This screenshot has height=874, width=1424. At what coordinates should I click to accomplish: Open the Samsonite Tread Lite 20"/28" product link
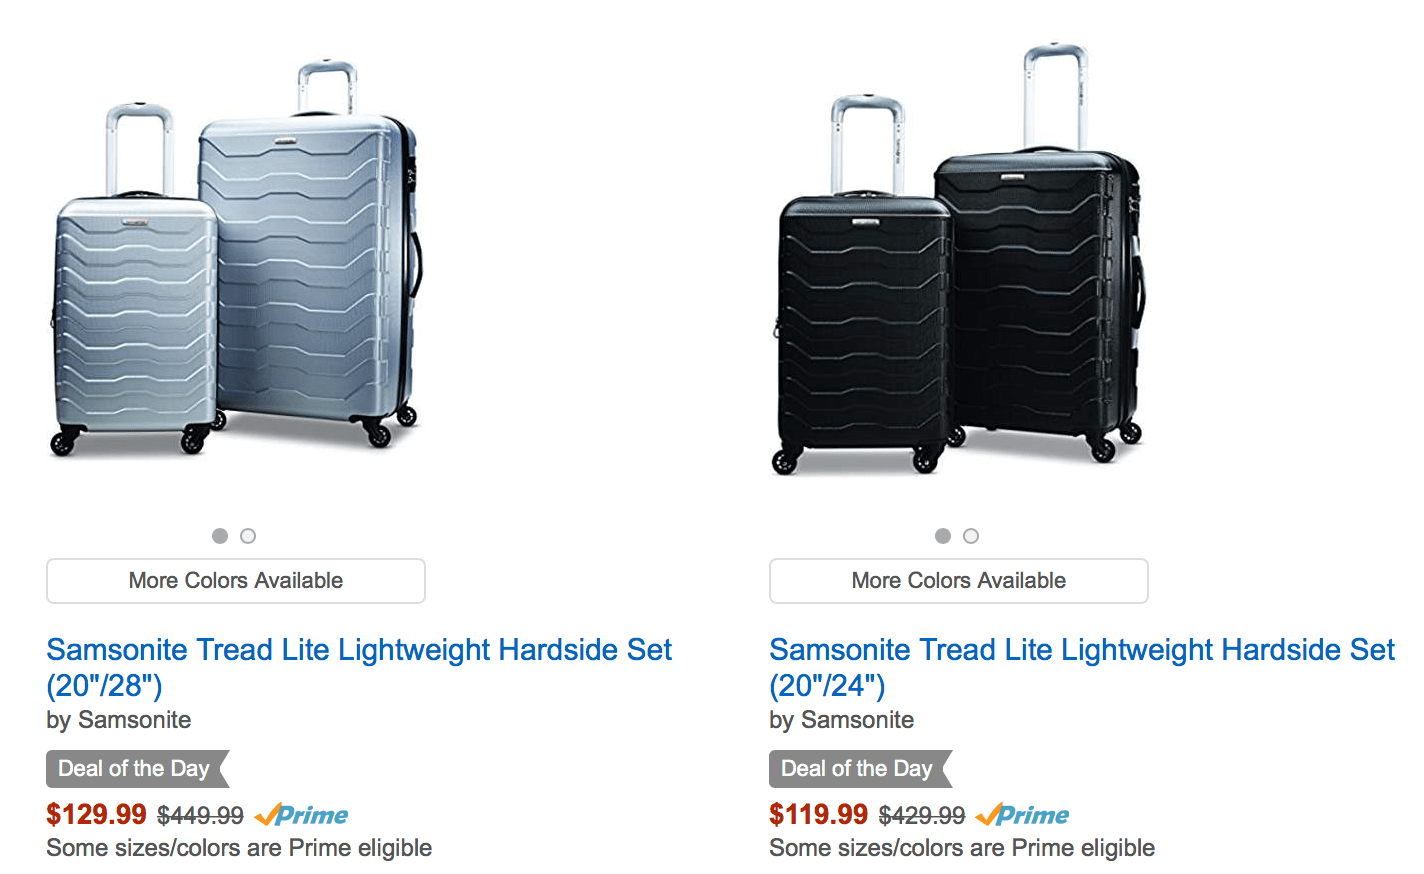[x=358, y=650]
